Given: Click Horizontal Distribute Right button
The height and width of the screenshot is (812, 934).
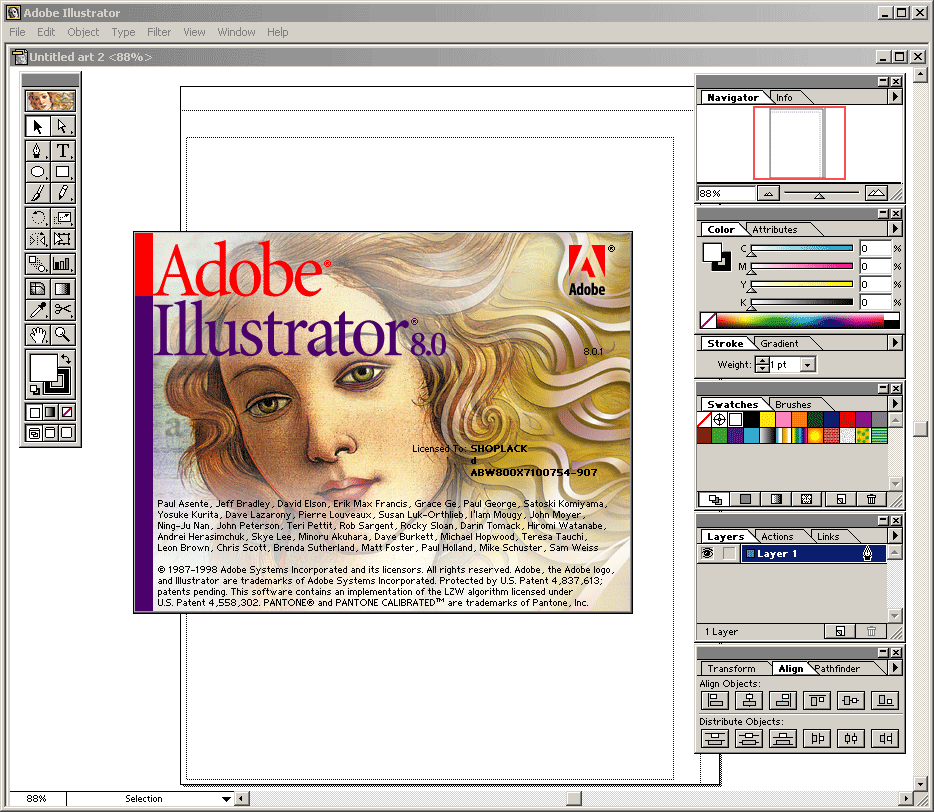Looking at the screenshot, I should click(885, 739).
